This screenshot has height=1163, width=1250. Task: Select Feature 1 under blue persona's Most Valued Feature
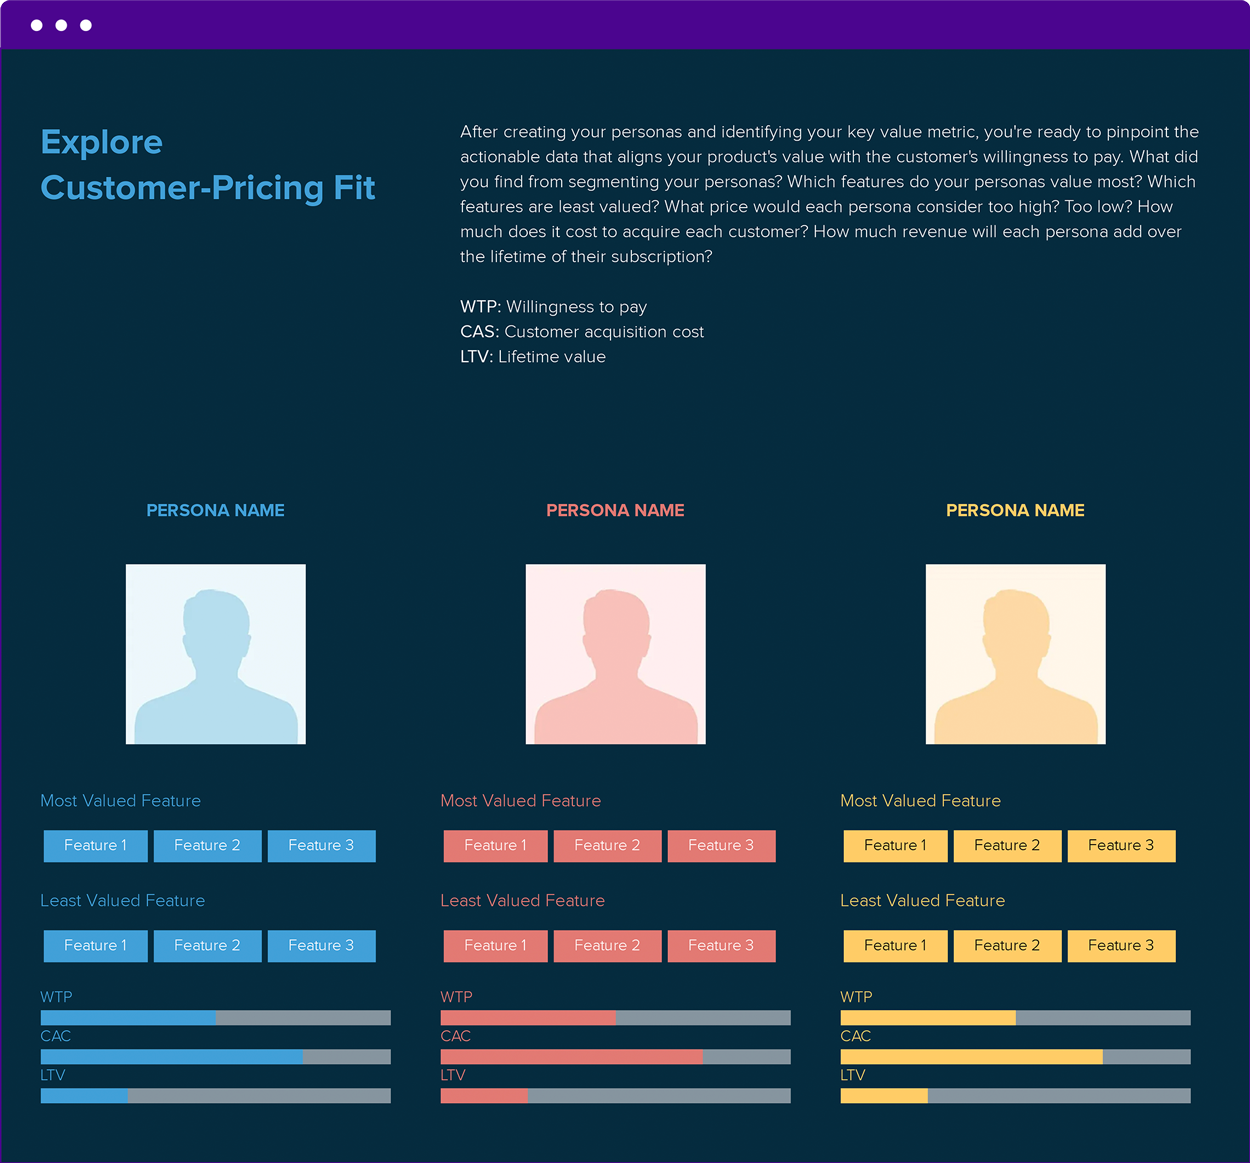pyautogui.click(x=95, y=845)
